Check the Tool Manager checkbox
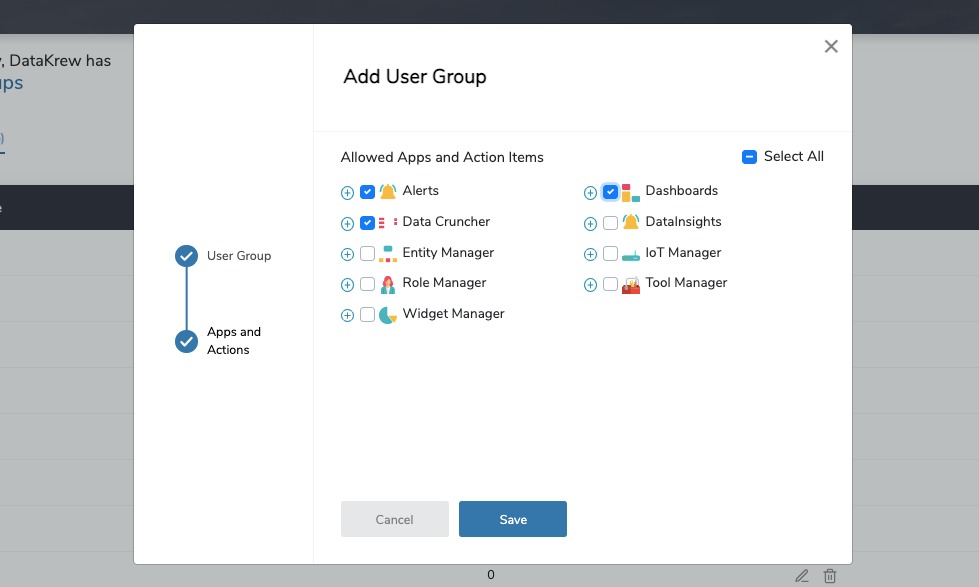Image resolution: width=979 pixels, height=587 pixels. tap(610, 285)
